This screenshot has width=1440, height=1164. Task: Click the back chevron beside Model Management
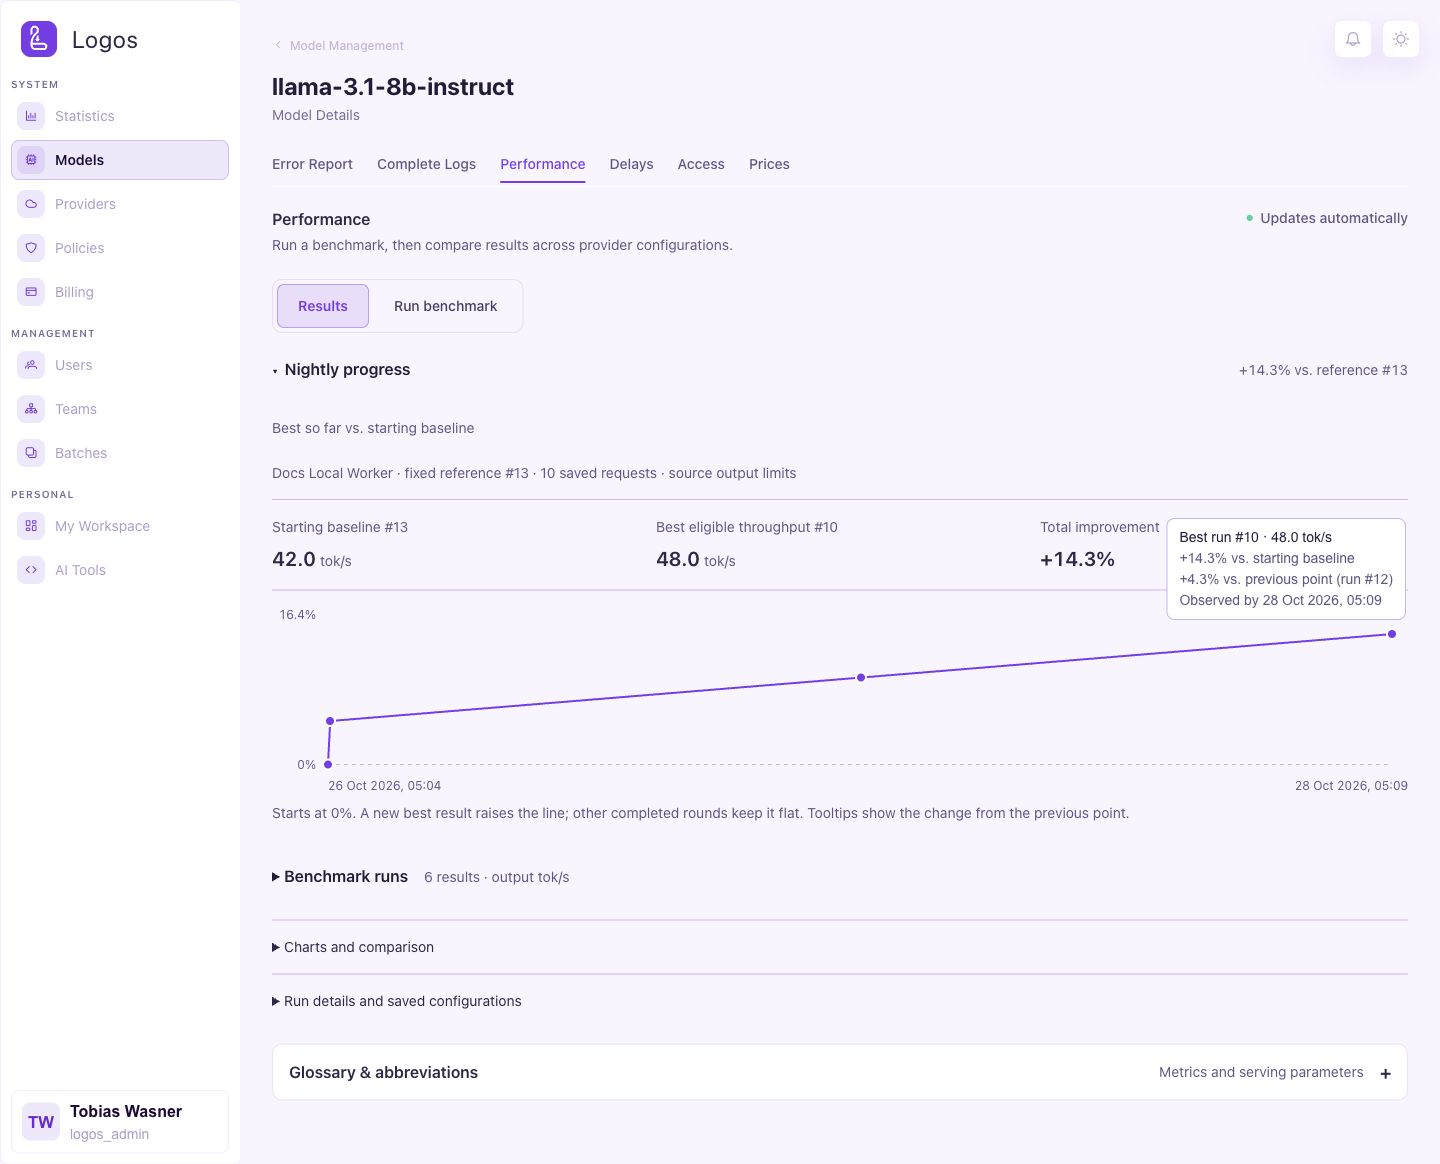(278, 45)
